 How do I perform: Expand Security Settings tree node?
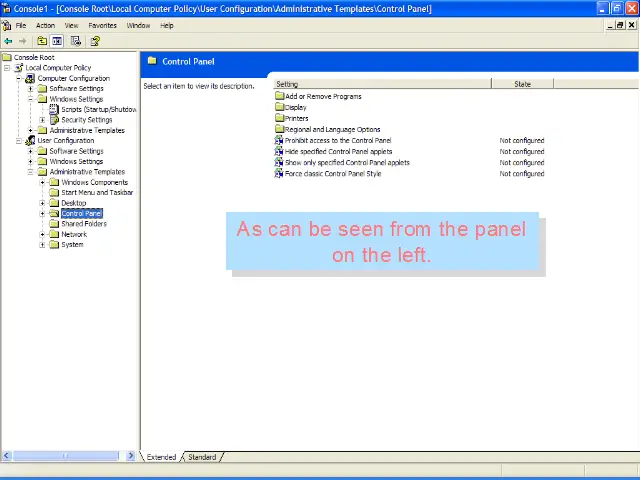point(42,120)
